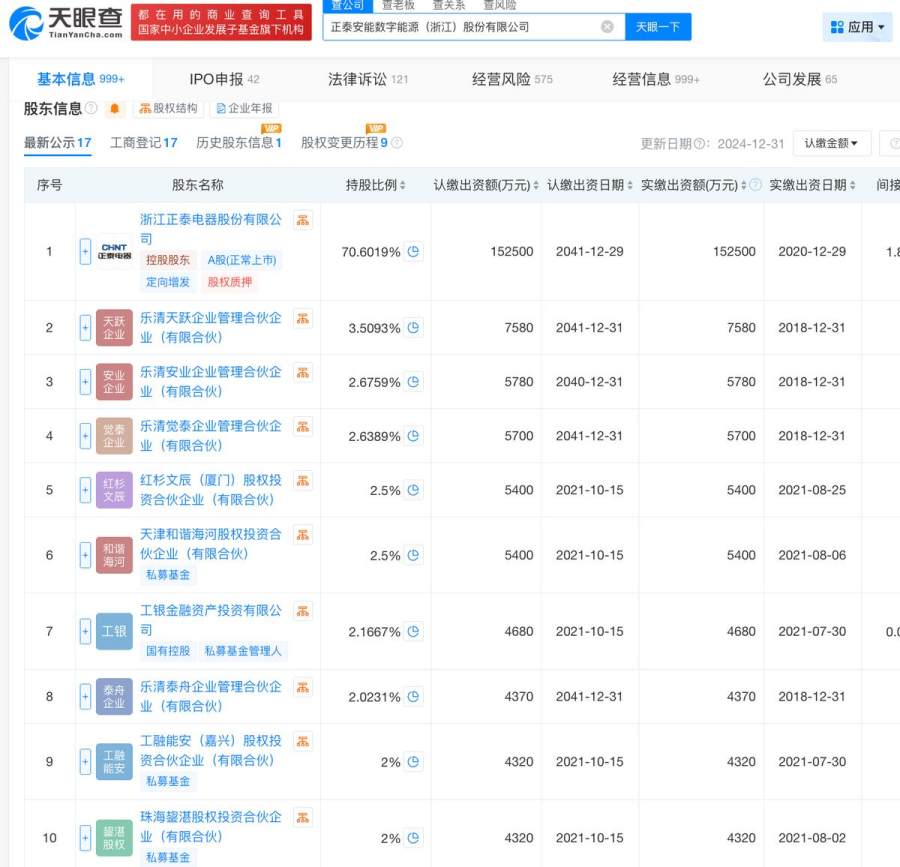The image size is (900, 867).
Task: Click help icon beside 实缴出资额 header
Action: pos(756,185)
